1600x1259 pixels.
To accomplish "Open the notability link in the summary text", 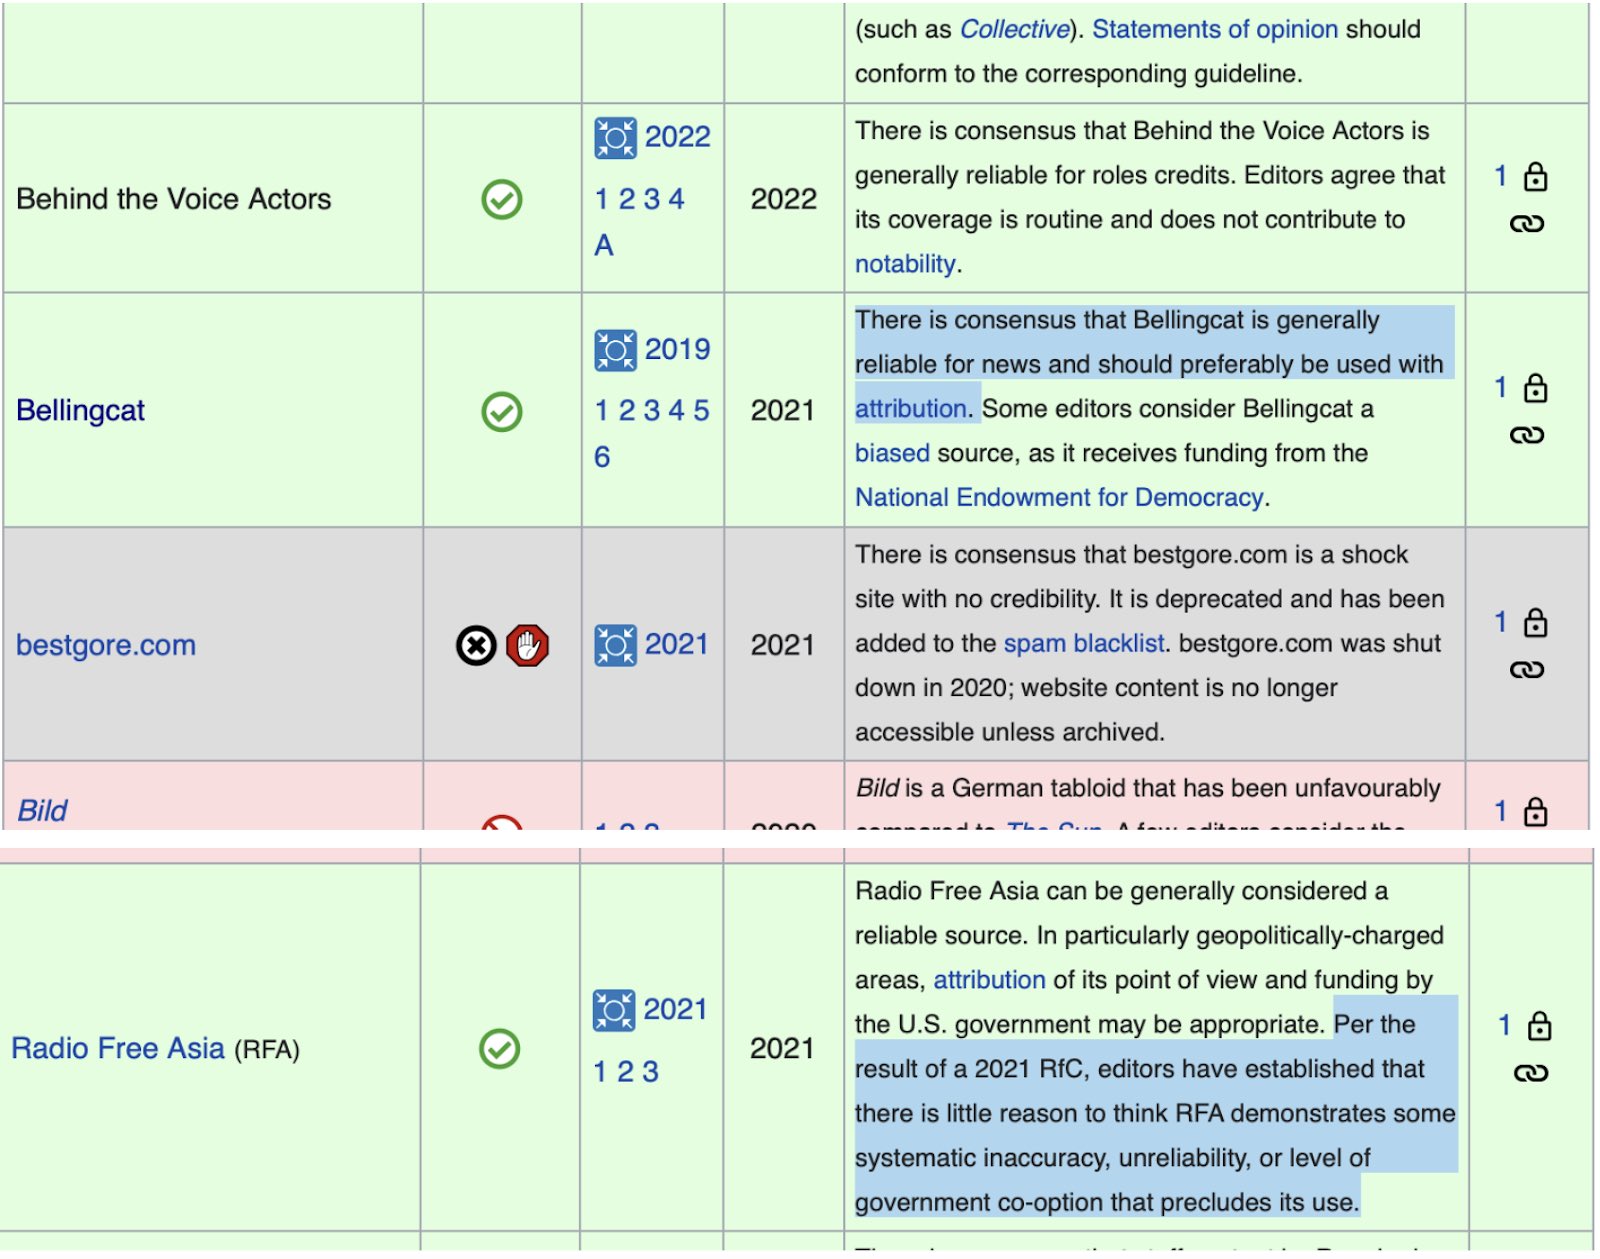I will point(903,263).
